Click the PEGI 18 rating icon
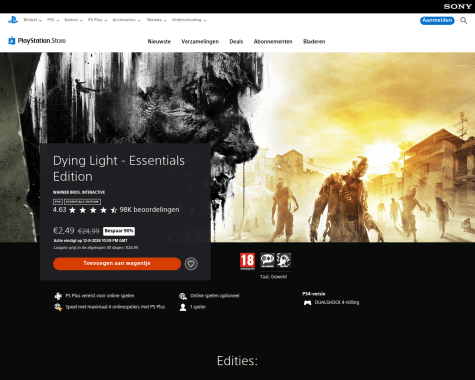The width and height of the screenshot is (475, 380). coord(247,261)
